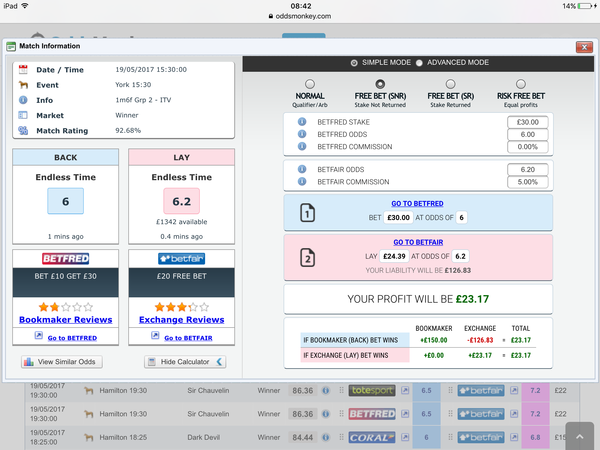Click the scroll-to-top arrow button
The image size is (600, 450).
580,437
